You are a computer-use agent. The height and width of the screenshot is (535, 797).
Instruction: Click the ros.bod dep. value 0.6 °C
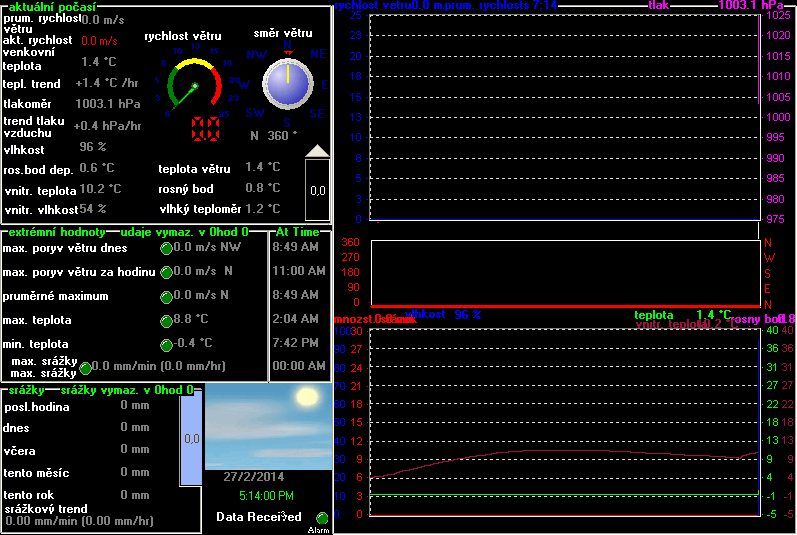(x=97, y=168)
